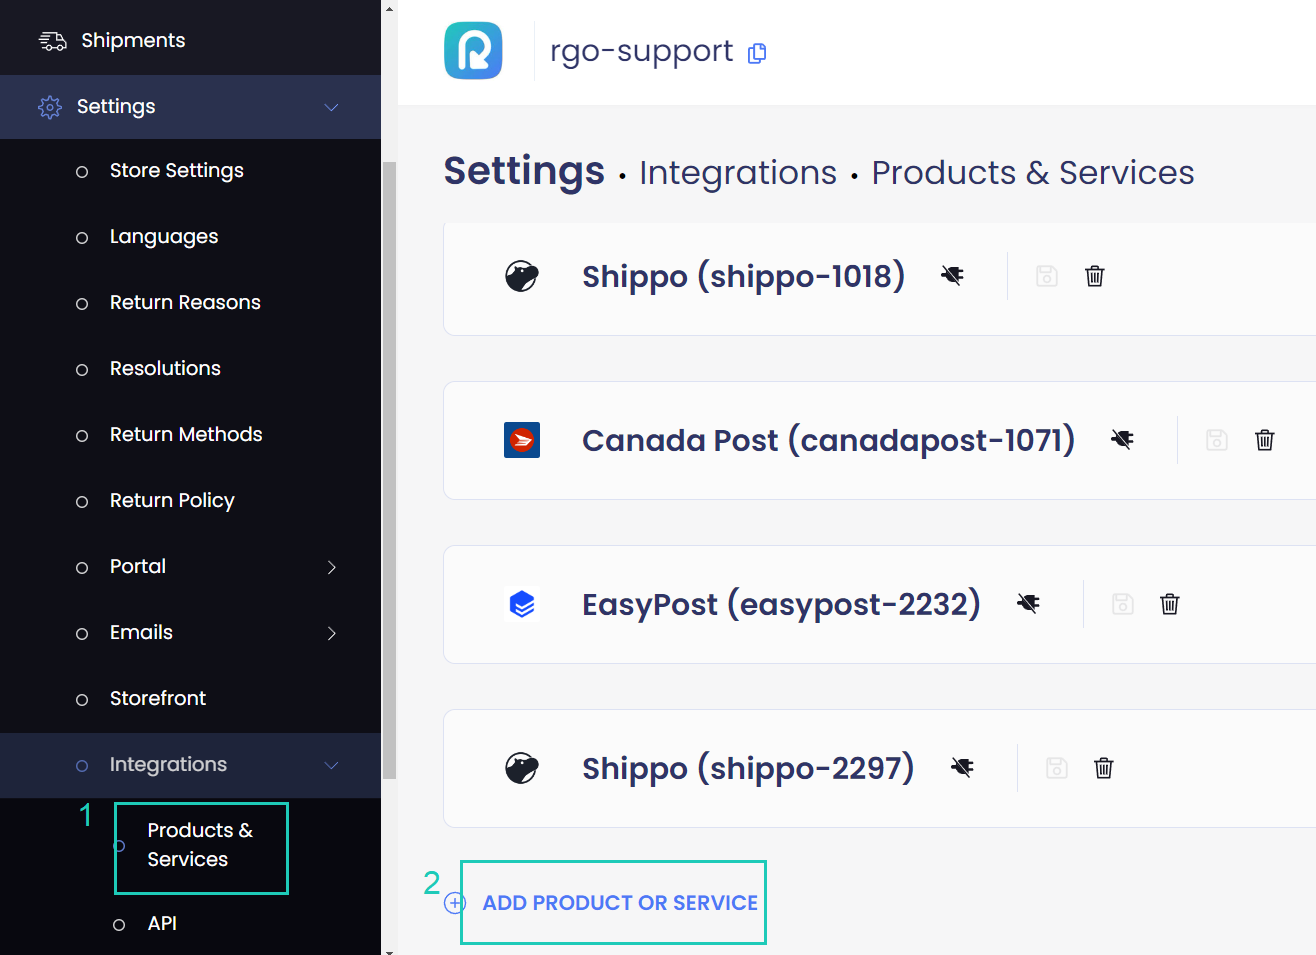Collapse the Settings section in the sidebar

point(331,106)
